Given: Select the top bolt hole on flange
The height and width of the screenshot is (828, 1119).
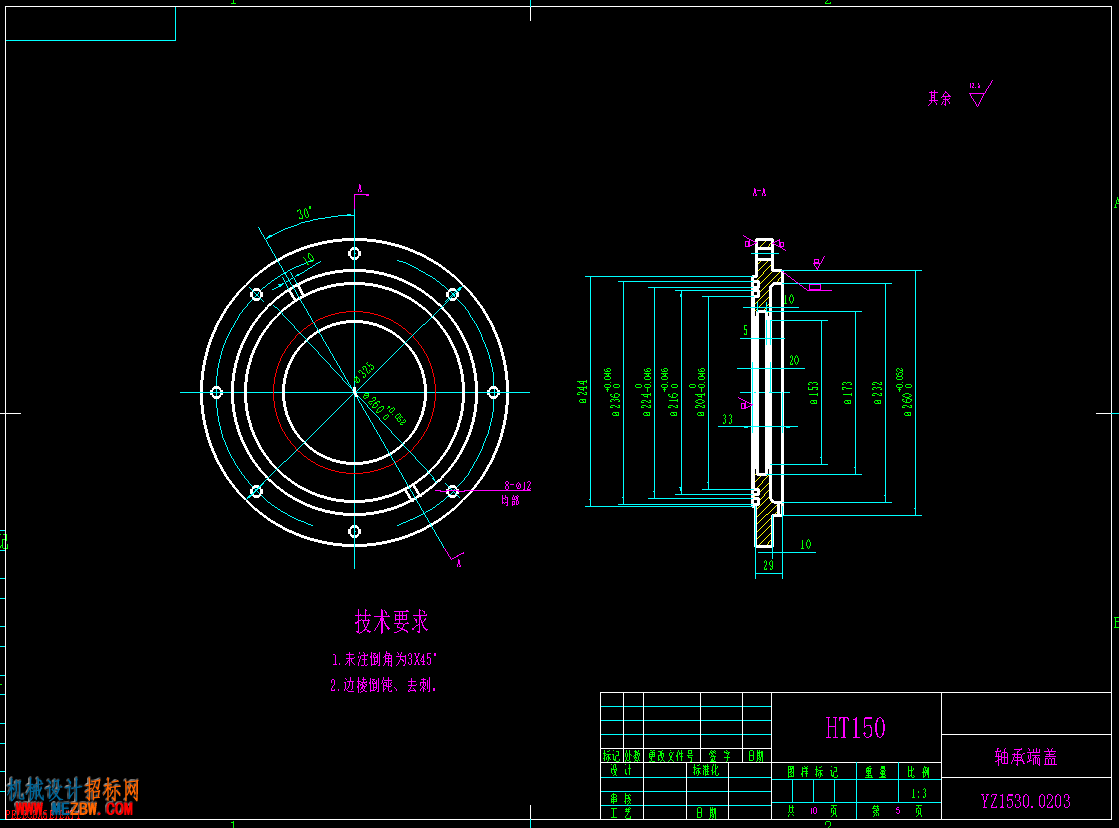Looking at the screenshot, I should (354, 254).
